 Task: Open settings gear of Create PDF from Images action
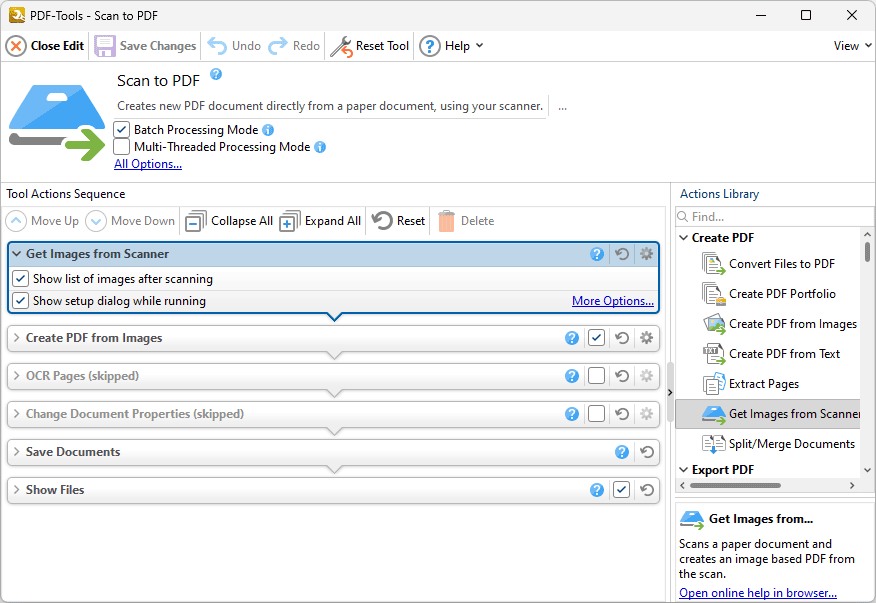[x=646, y=338]
